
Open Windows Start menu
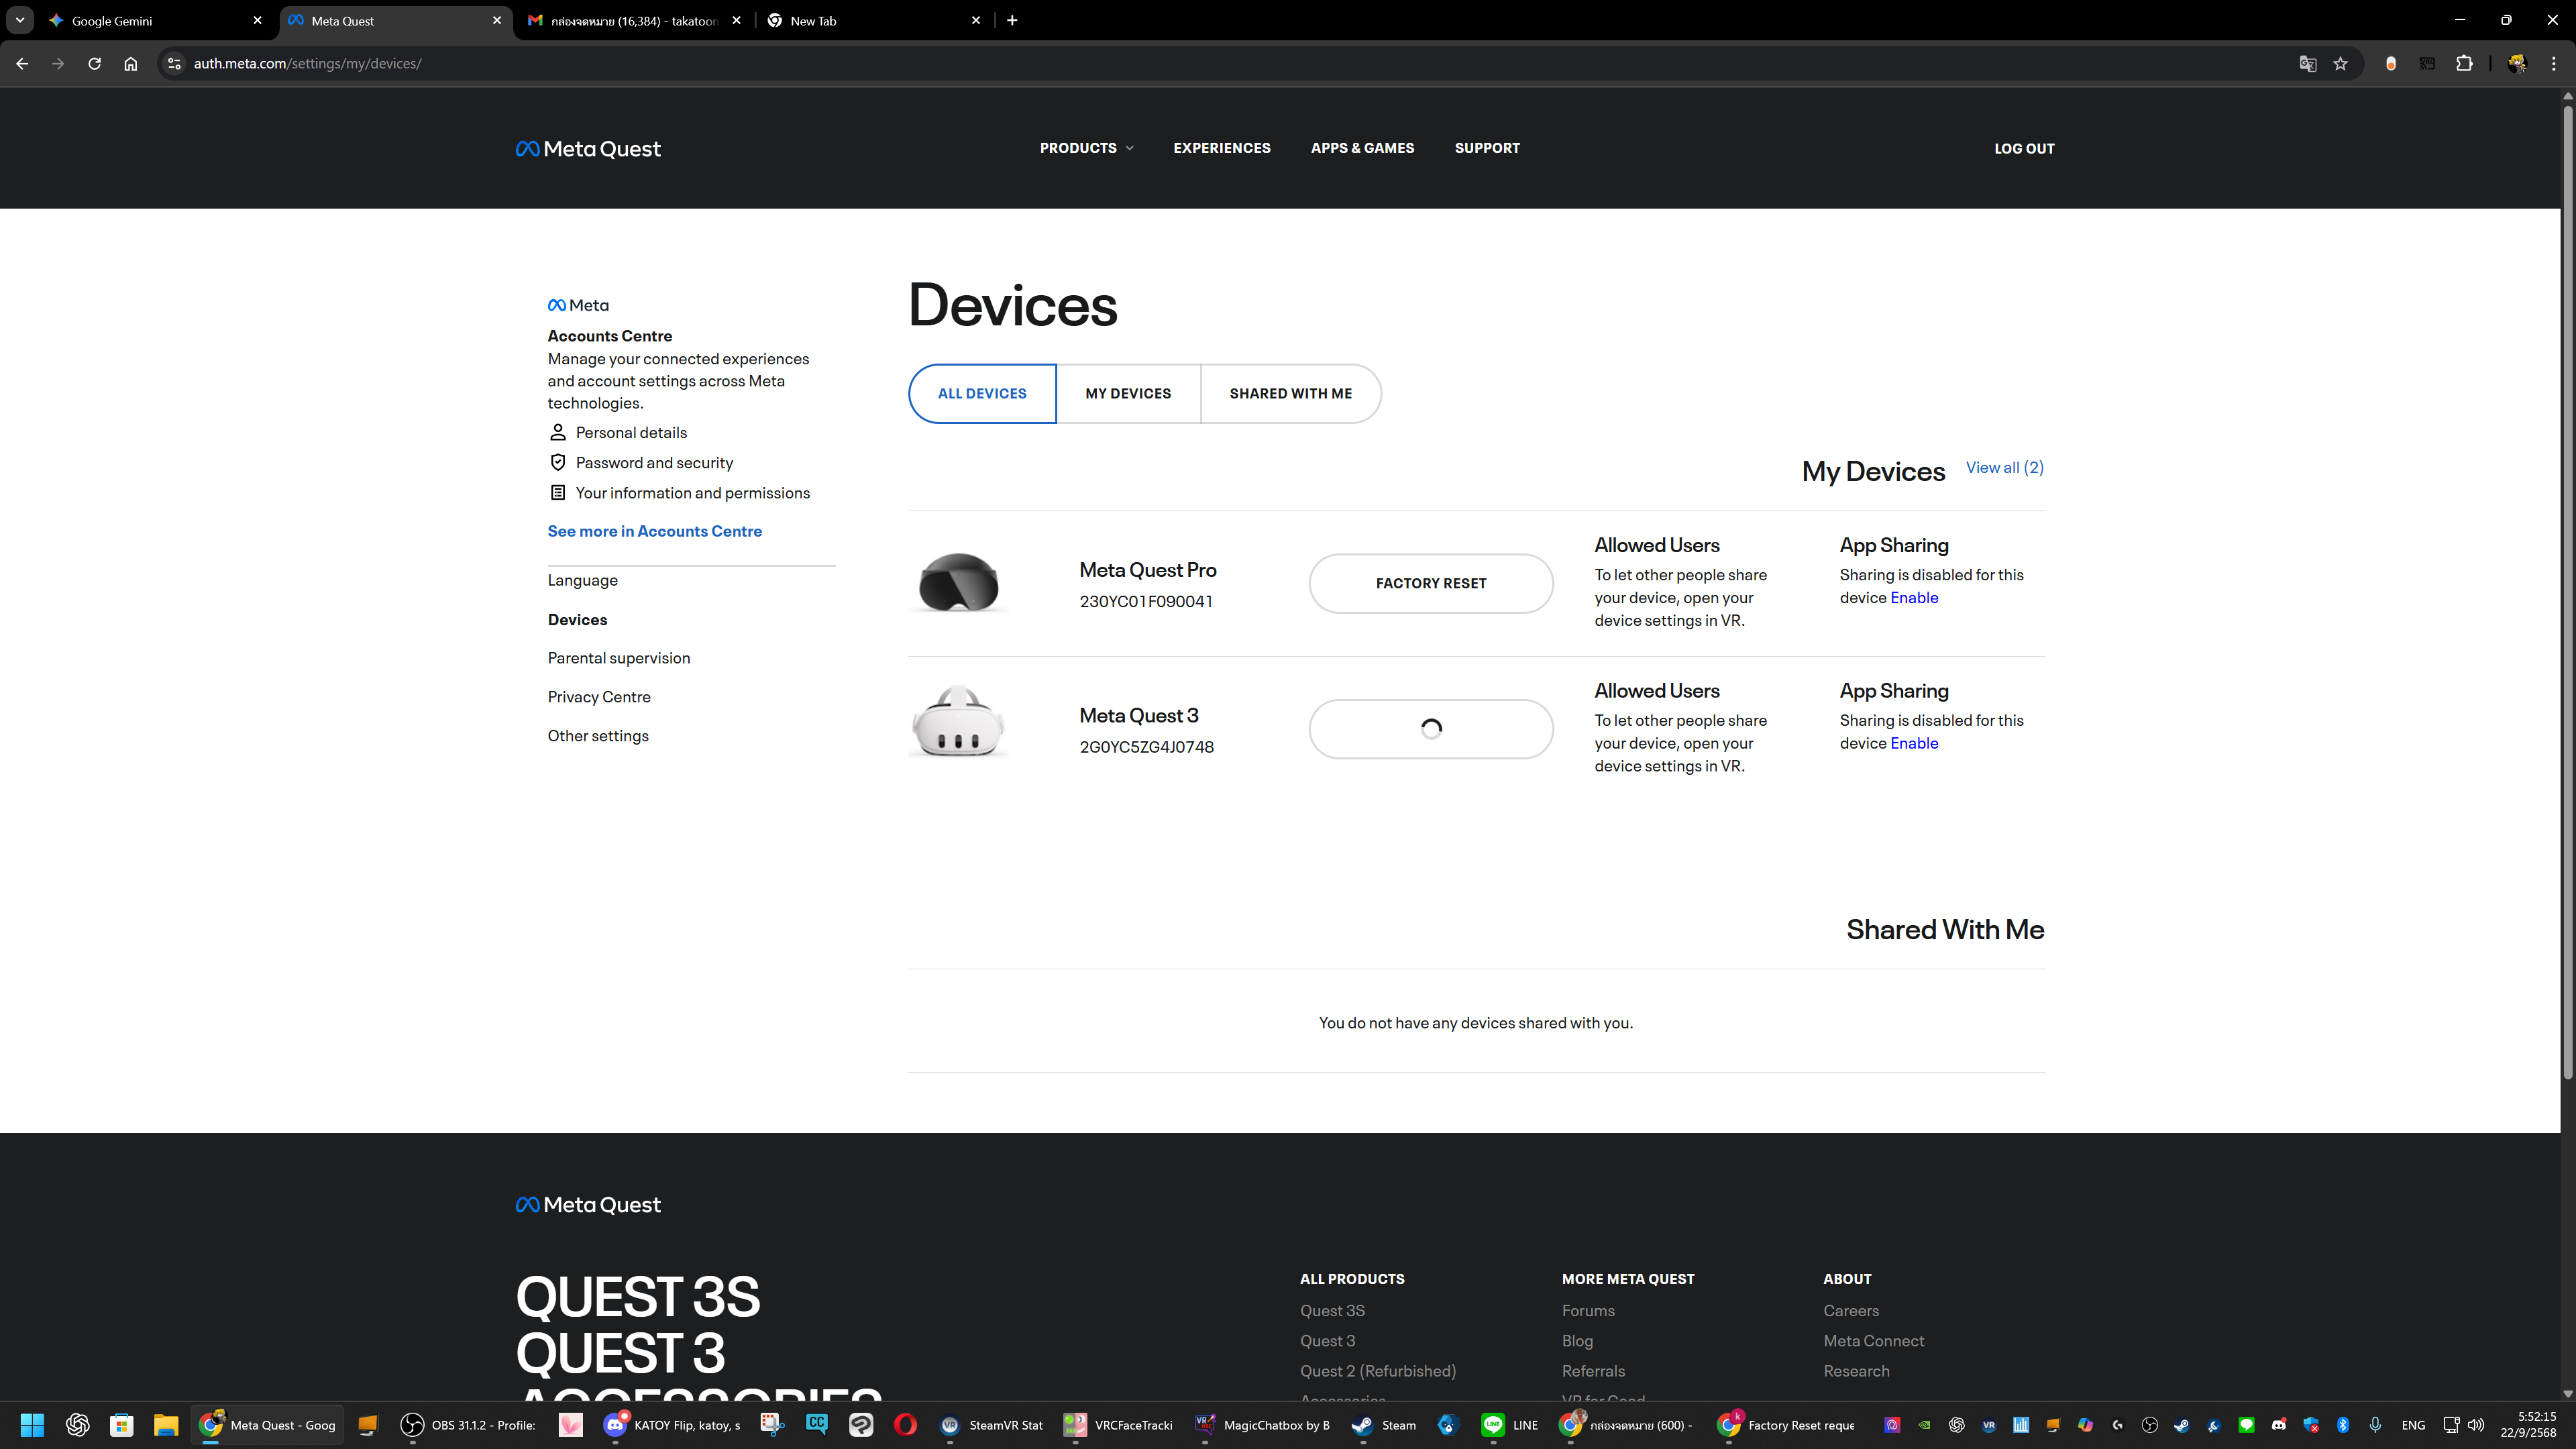(x=32, y=1424)
